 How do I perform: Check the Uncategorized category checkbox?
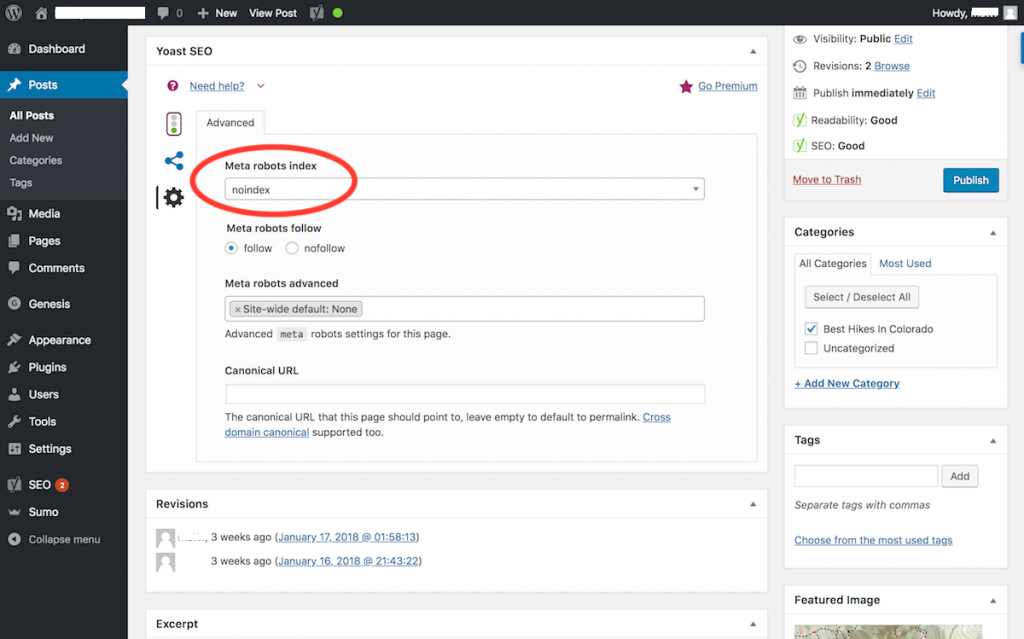pyautogui.click(x=811, y=348)
